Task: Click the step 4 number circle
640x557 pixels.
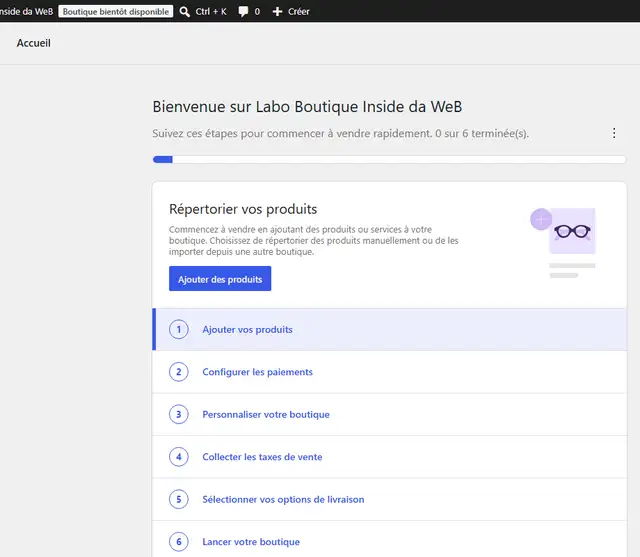Action: [x=179, y=457]
